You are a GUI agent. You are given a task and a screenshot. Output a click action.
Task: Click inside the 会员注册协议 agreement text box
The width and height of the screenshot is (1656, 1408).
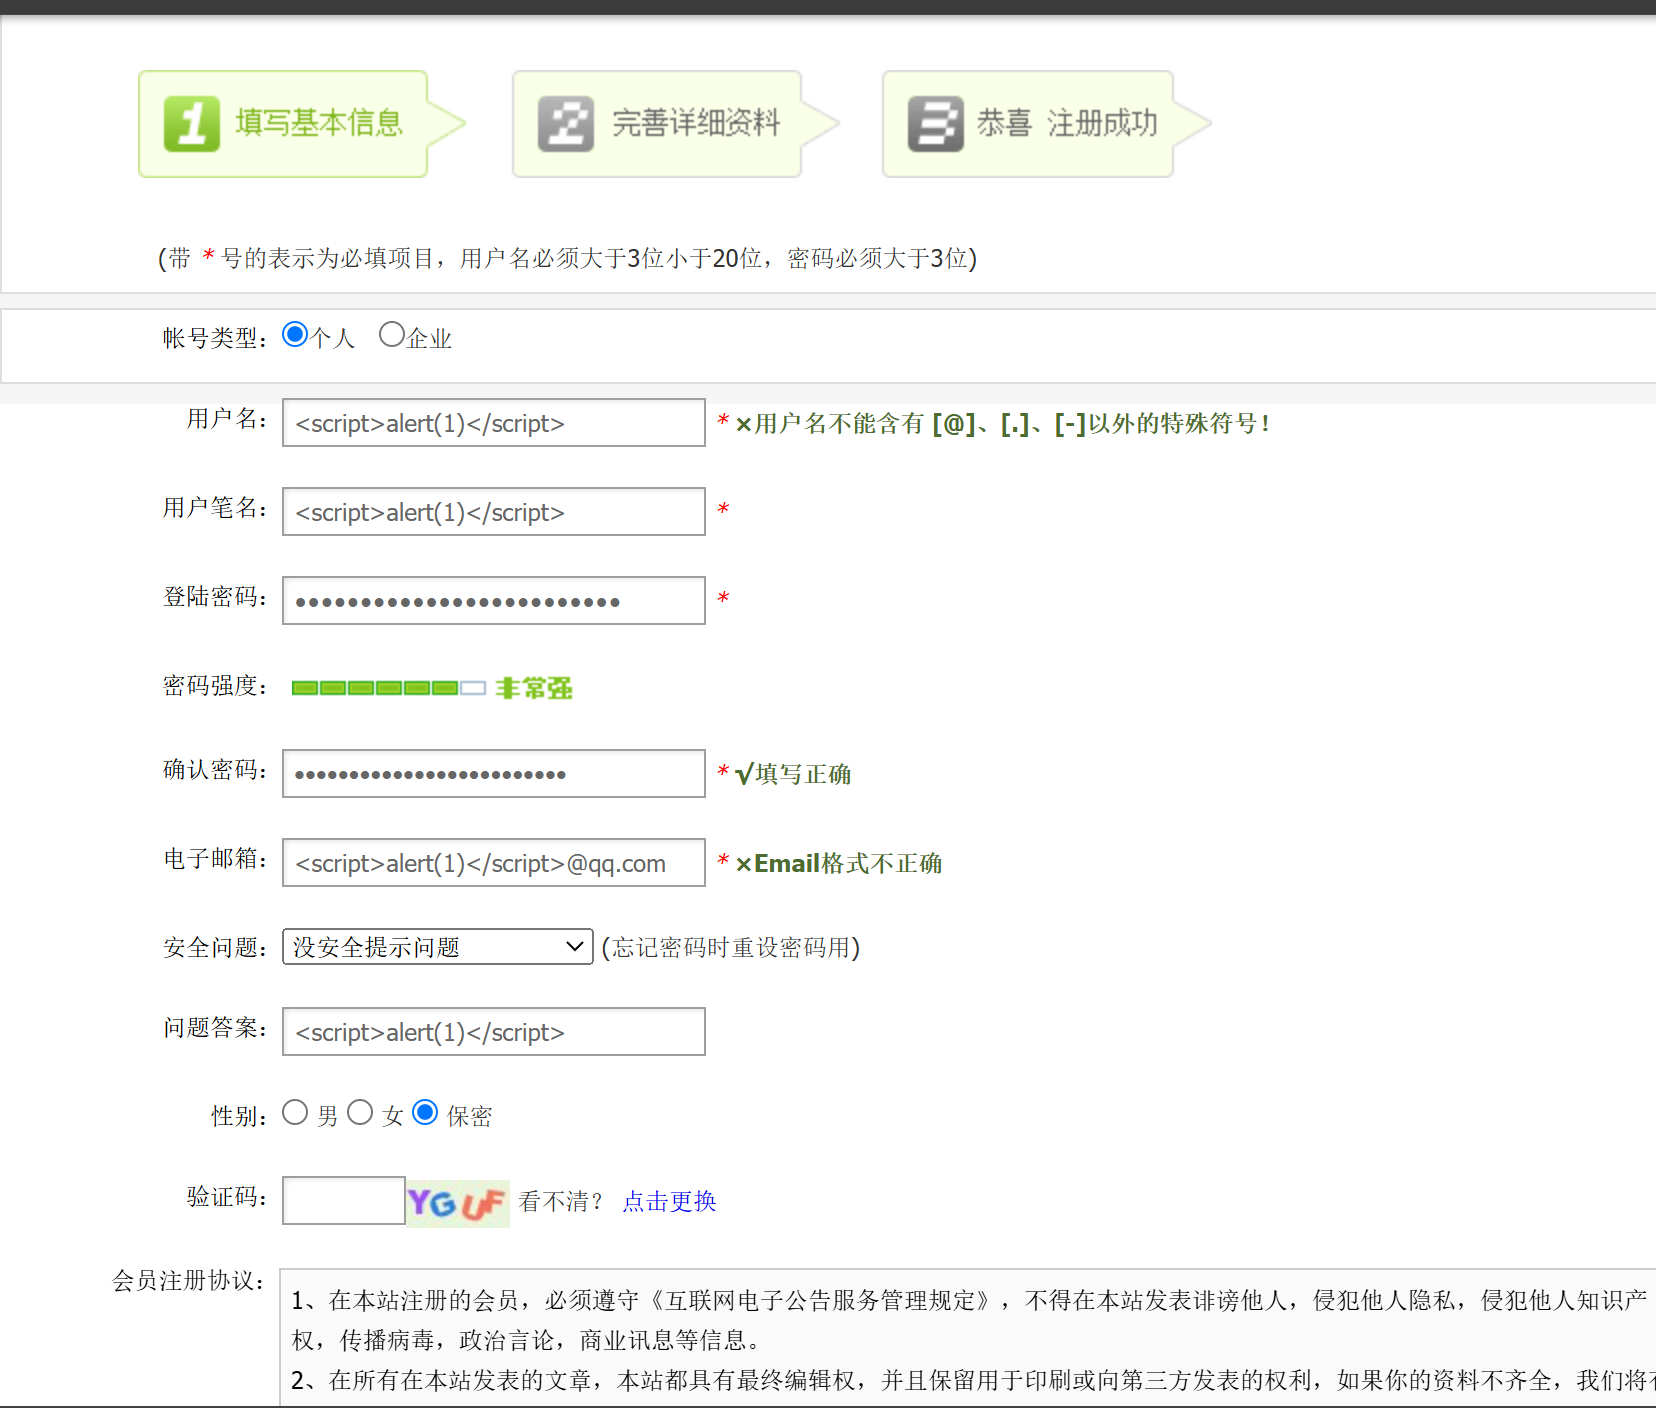[968, 1338]
